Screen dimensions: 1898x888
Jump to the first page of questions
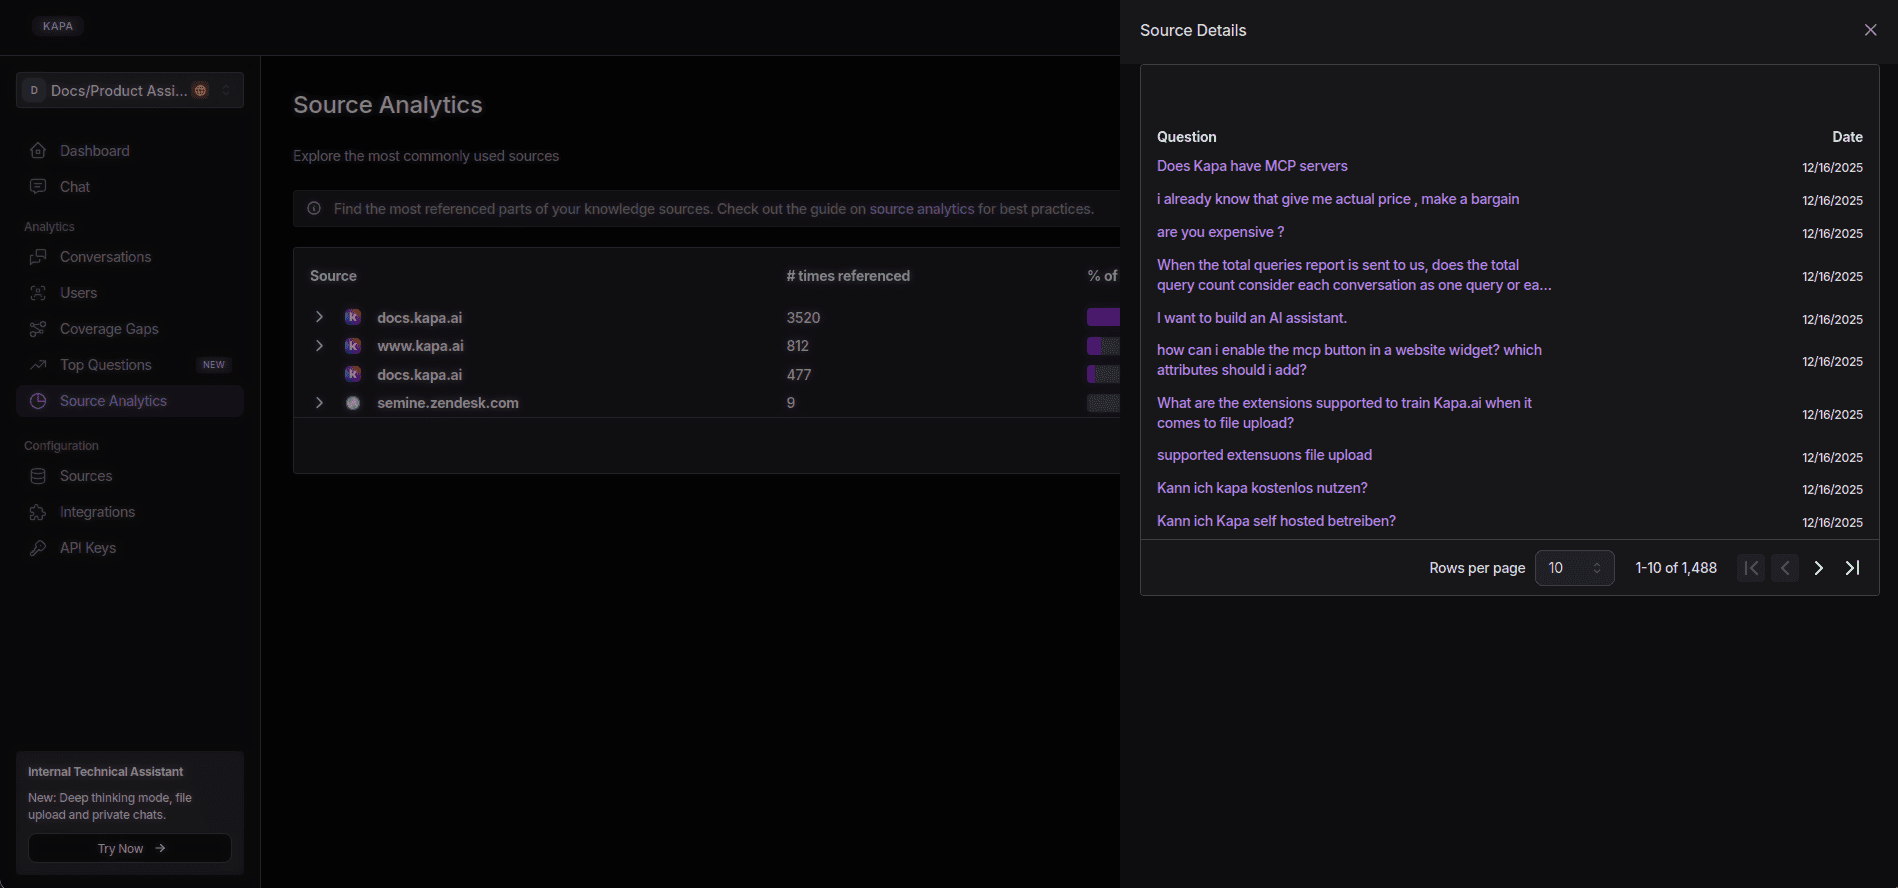pyautogui.click(x=1751, y=568)
